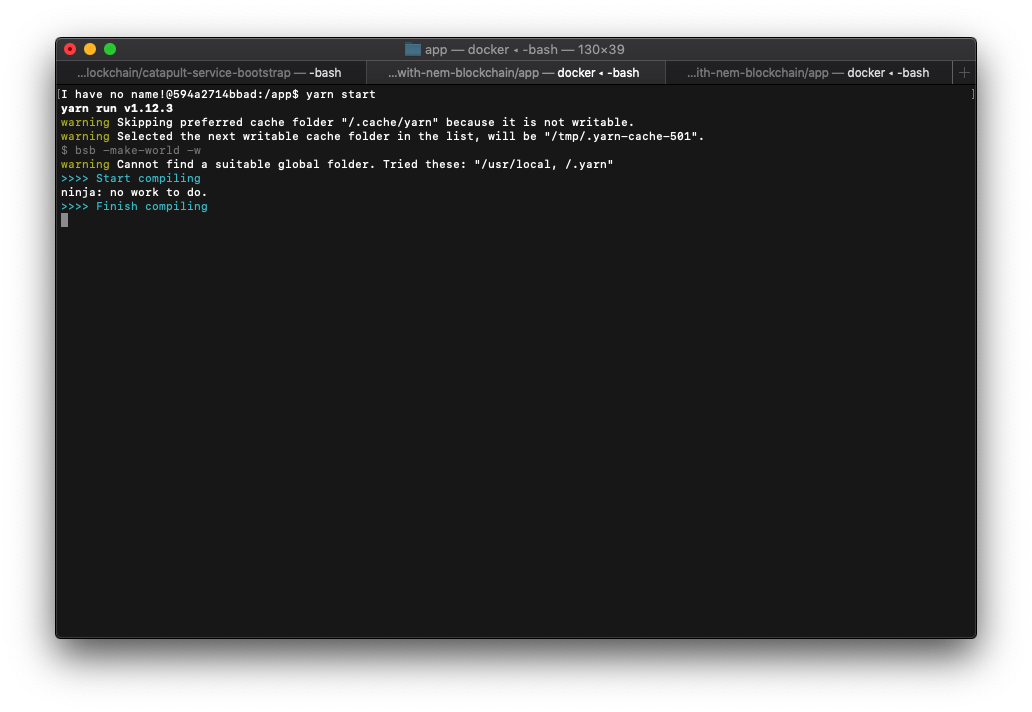Click the '>>>> Finish compiling' line

pos(134,207)
